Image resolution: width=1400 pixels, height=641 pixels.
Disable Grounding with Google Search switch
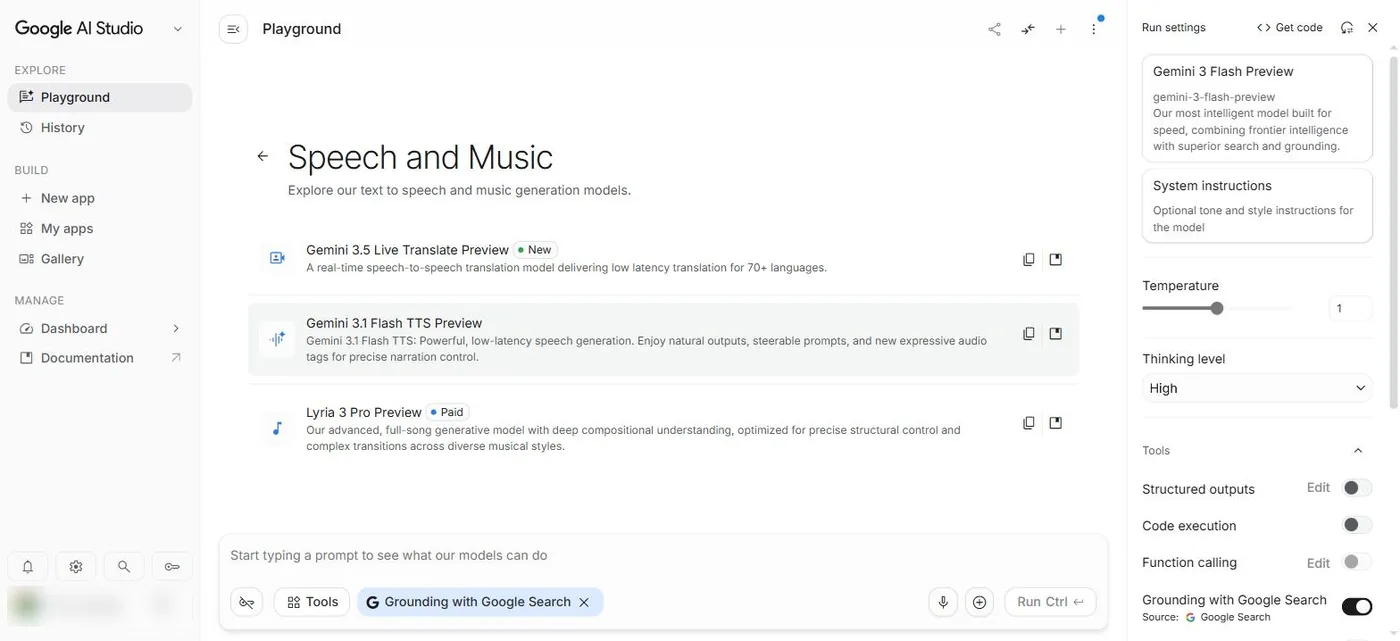1357,606
